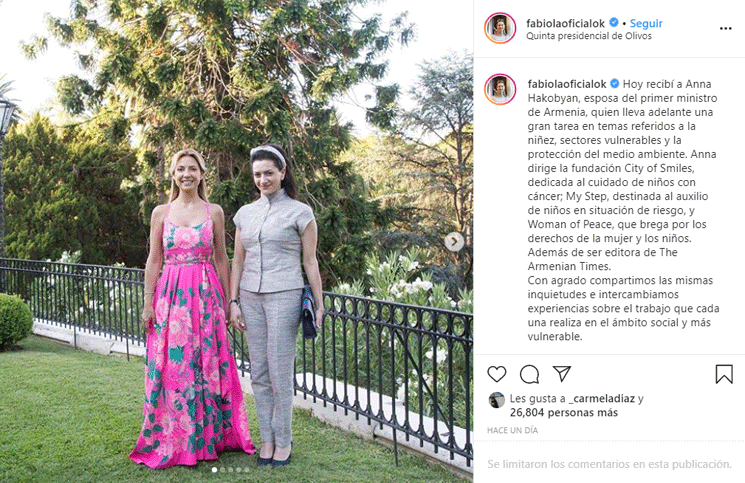Select the first carousel dot indicator

pos(214,470)
